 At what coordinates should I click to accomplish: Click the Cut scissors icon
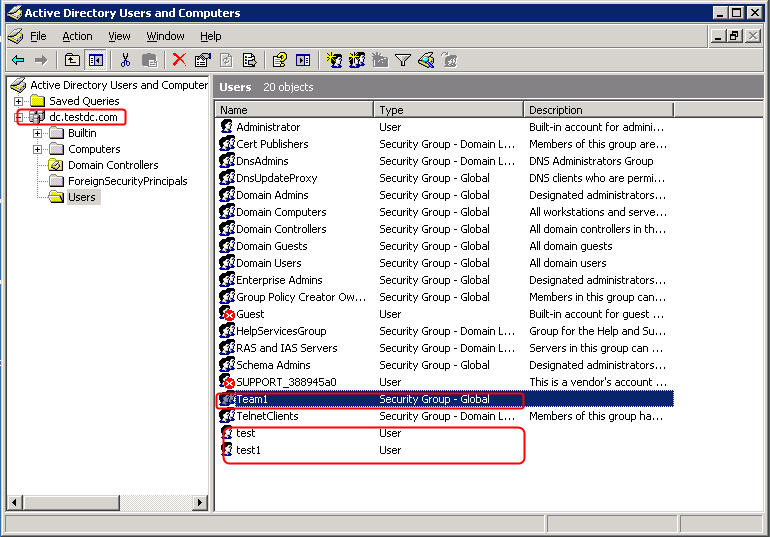tap(126, 60)
